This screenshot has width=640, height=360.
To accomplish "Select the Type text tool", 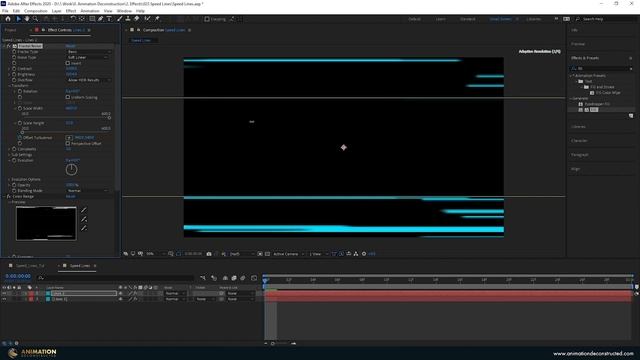I will 109,19.
